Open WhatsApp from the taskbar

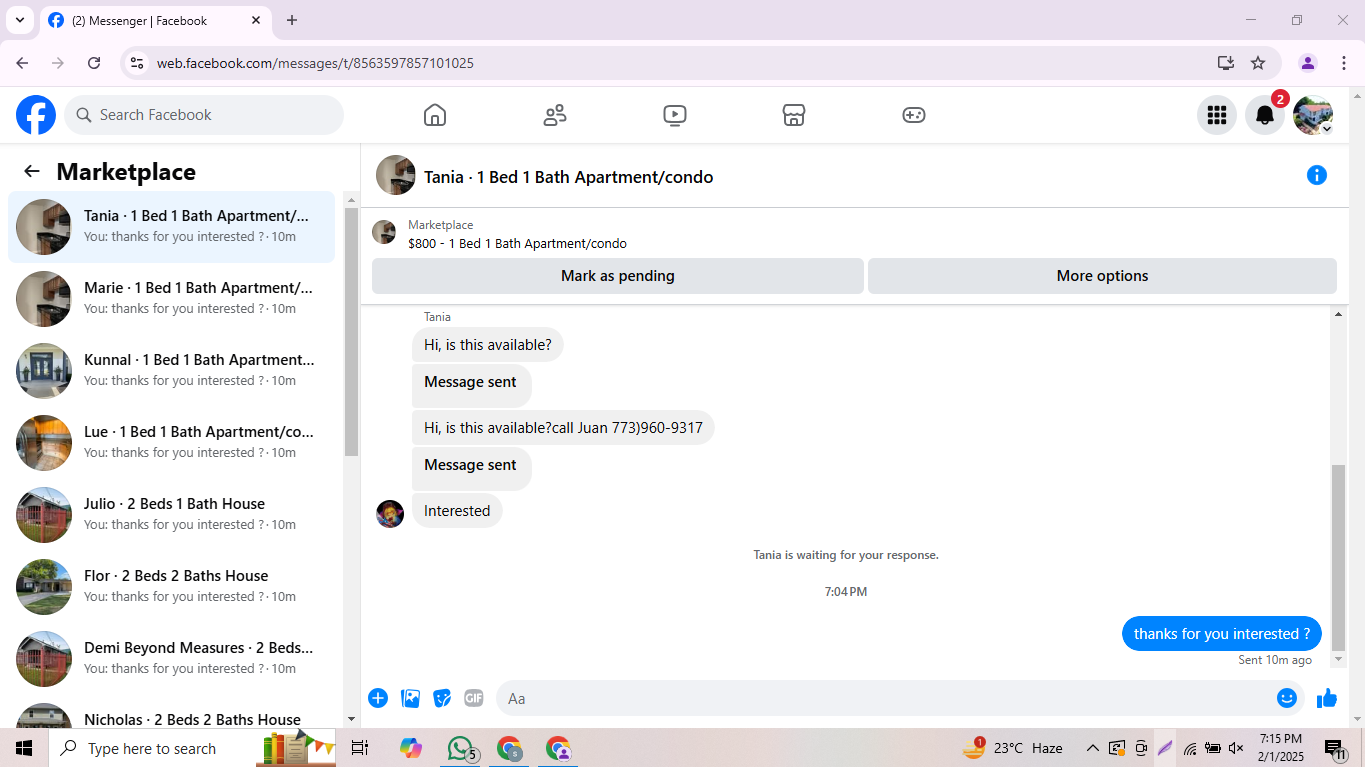(460, 748)
